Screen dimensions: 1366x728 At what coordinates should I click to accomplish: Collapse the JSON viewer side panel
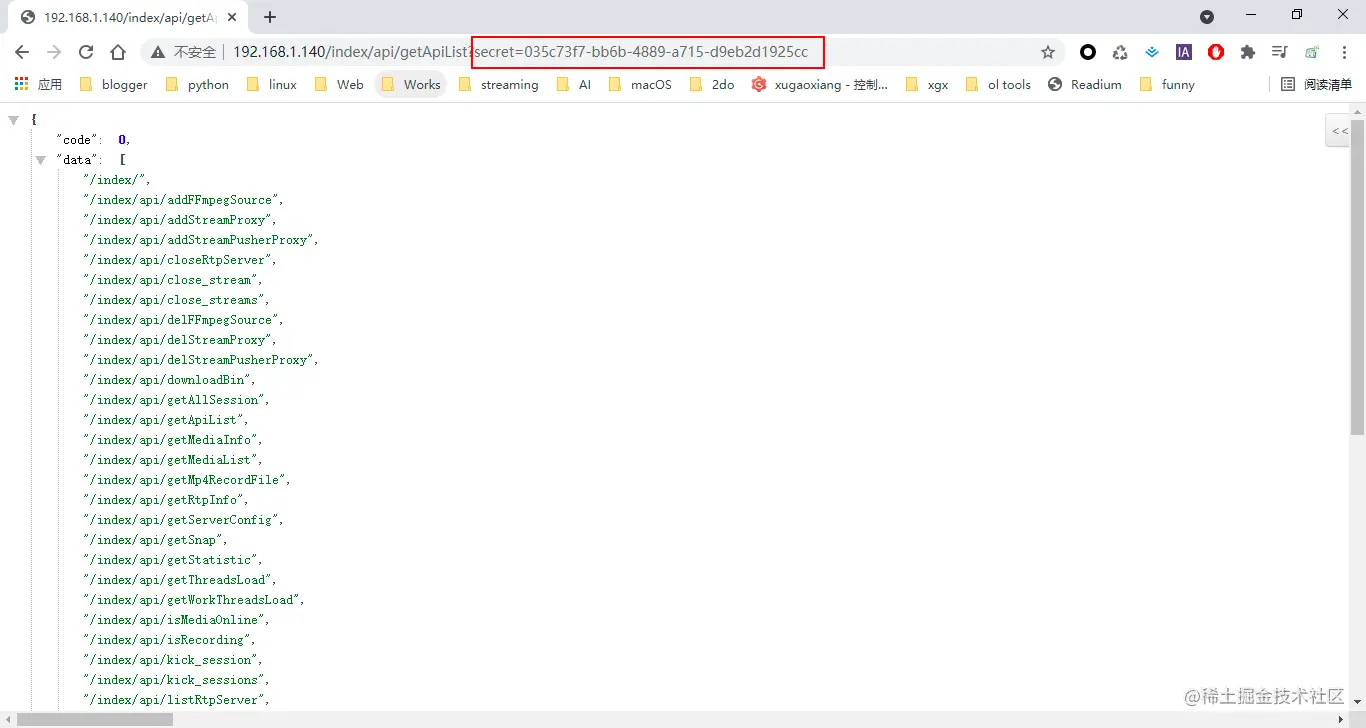1339,131
